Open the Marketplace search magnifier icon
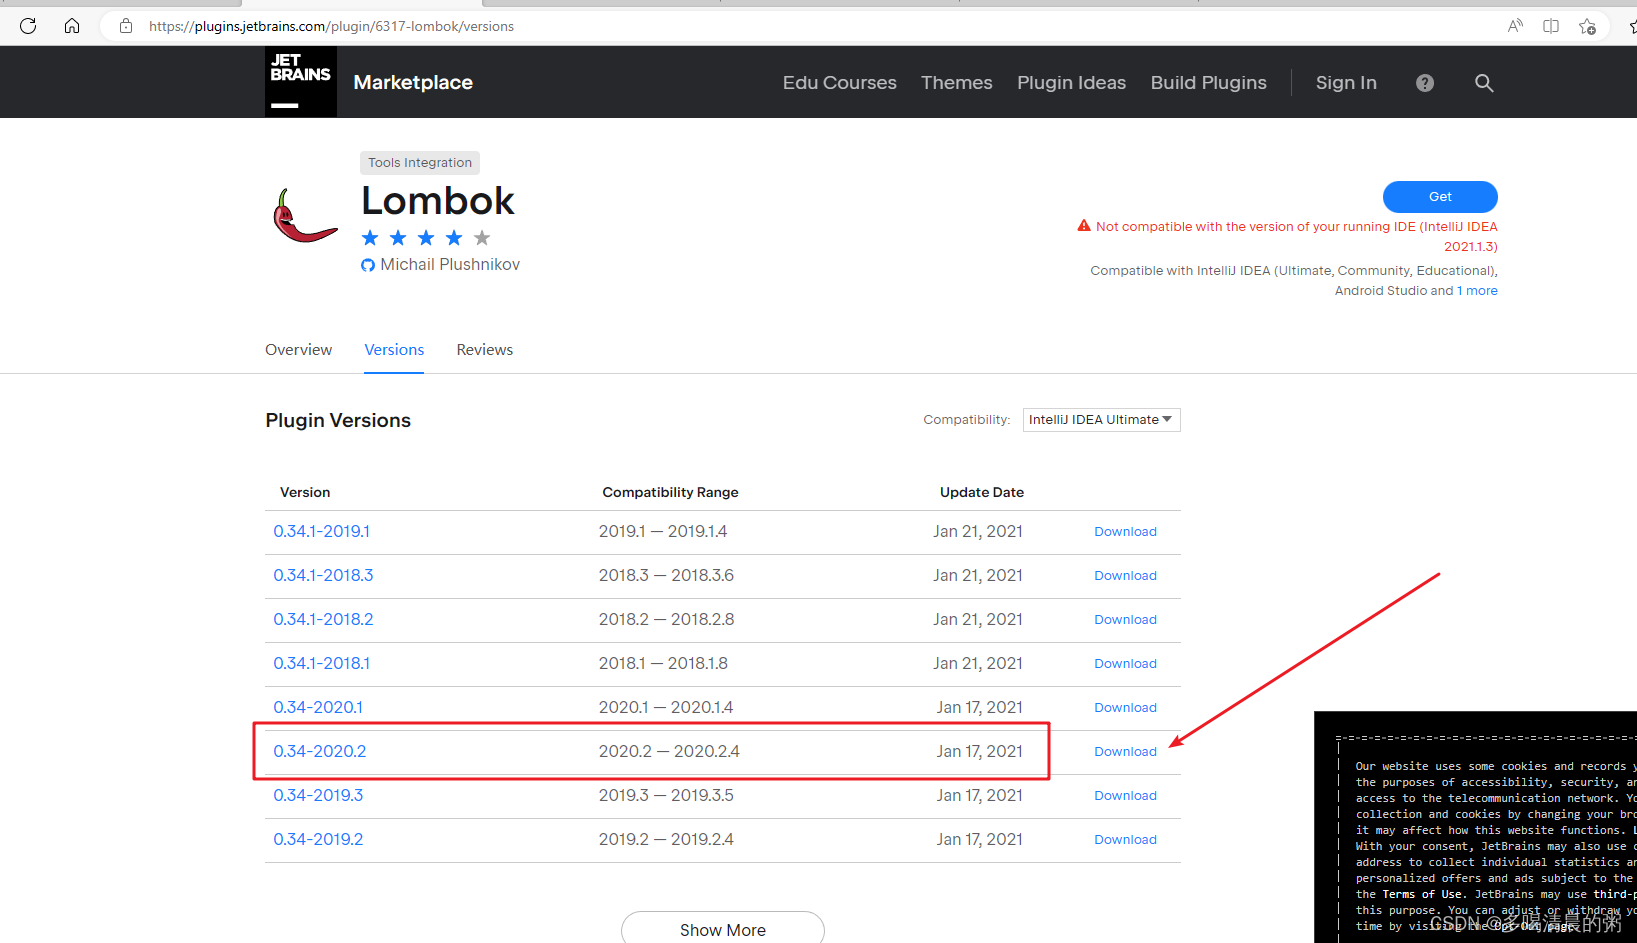Viewport: 1637px width, 943px height. pos(1484,83)
